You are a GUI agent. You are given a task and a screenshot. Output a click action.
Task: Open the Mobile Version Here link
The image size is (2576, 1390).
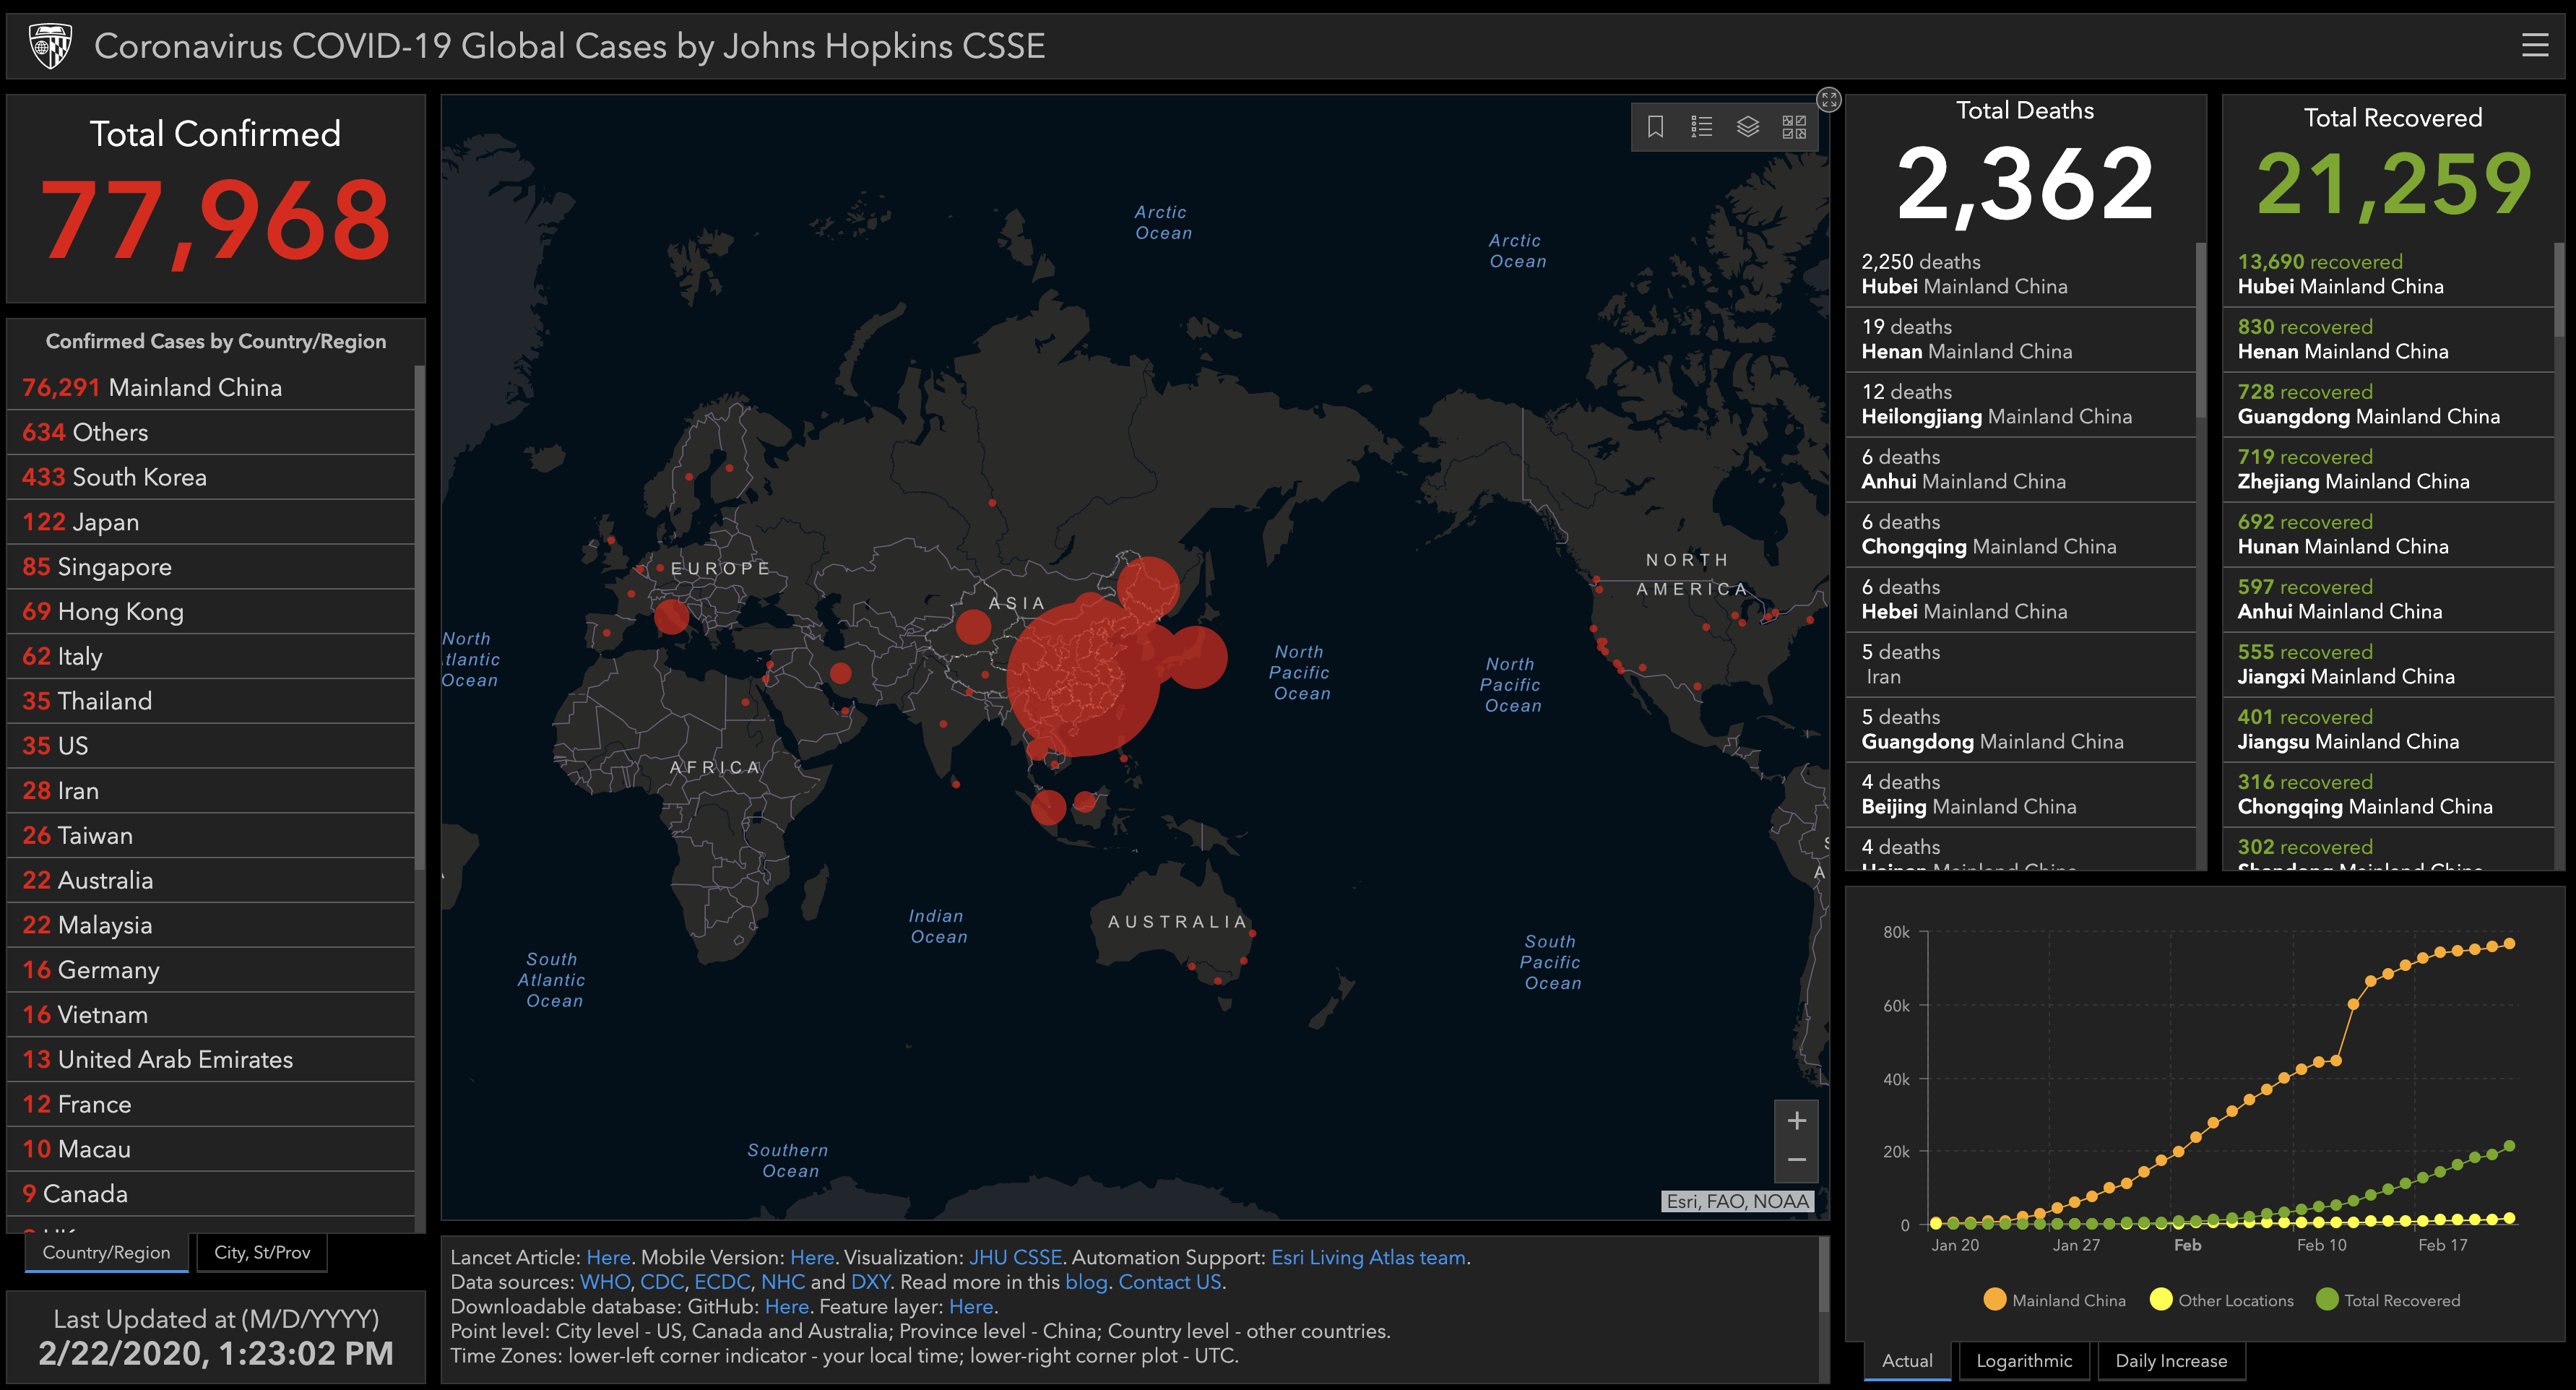click(812, 1257)
